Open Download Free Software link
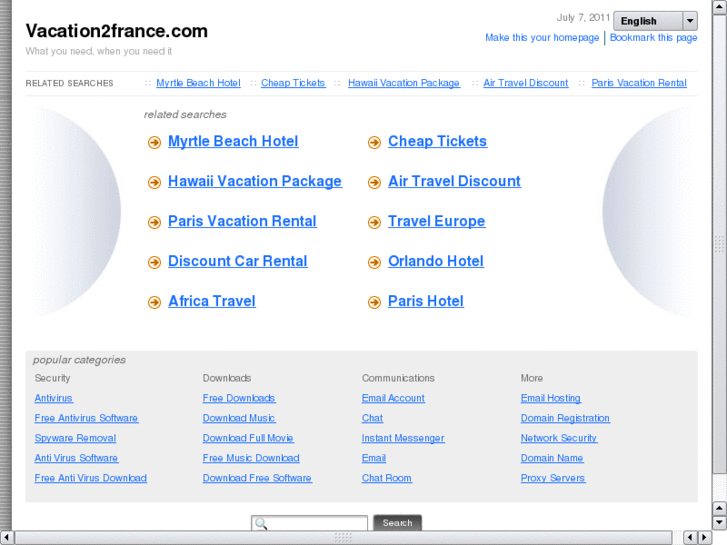 pyautogui.click(x=257, y=478)
